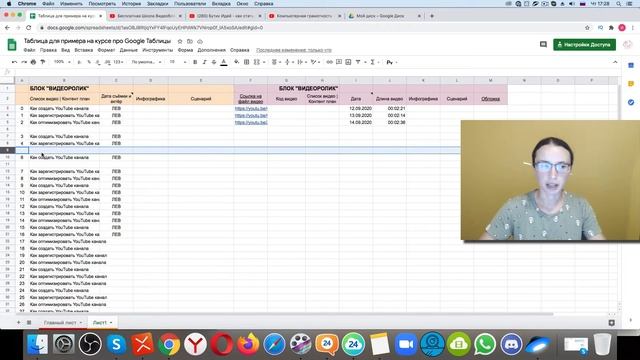Screen dimensions: 640x360
Task: Open WhatsApp from the Dock
Action: (x=484, y=344)
